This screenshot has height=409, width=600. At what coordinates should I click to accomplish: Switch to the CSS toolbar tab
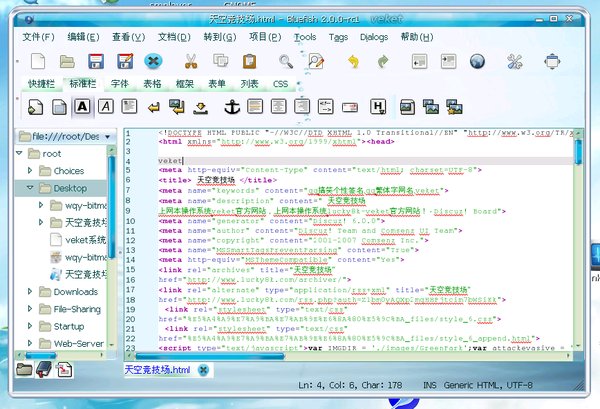pyautogui.click(x=281, y=84)
